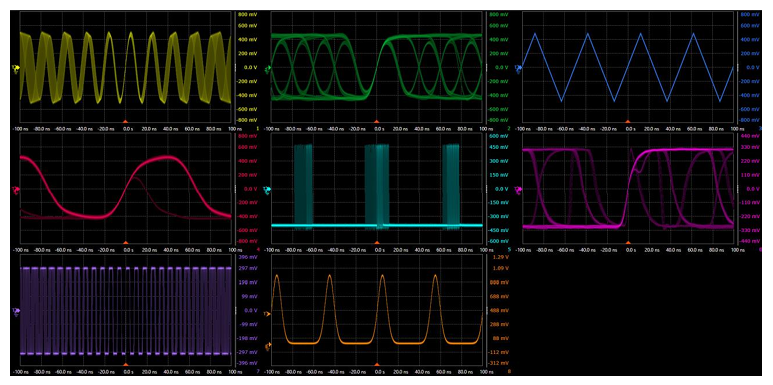Click the trigger position marker under green eye diagram
The height and width of the screenshot is (385, 773).
tap(377, 121)
